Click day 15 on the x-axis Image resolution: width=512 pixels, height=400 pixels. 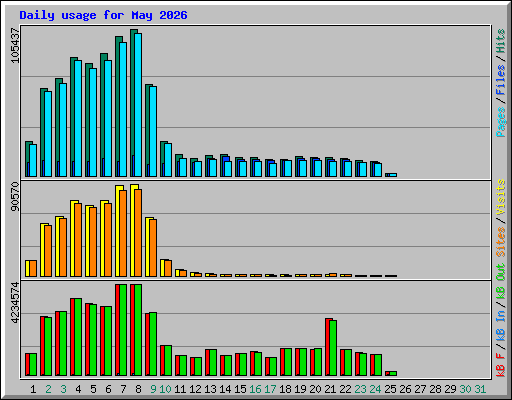pyautogui.click(x=240, y=389)
